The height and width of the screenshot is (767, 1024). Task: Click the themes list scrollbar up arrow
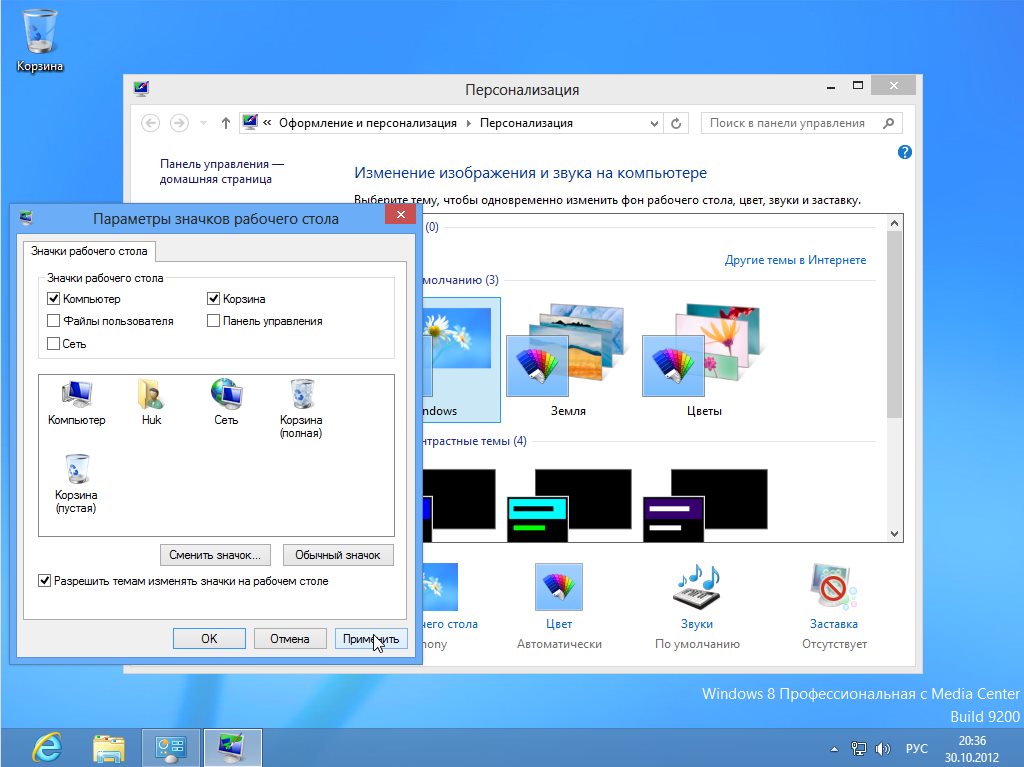895,223
